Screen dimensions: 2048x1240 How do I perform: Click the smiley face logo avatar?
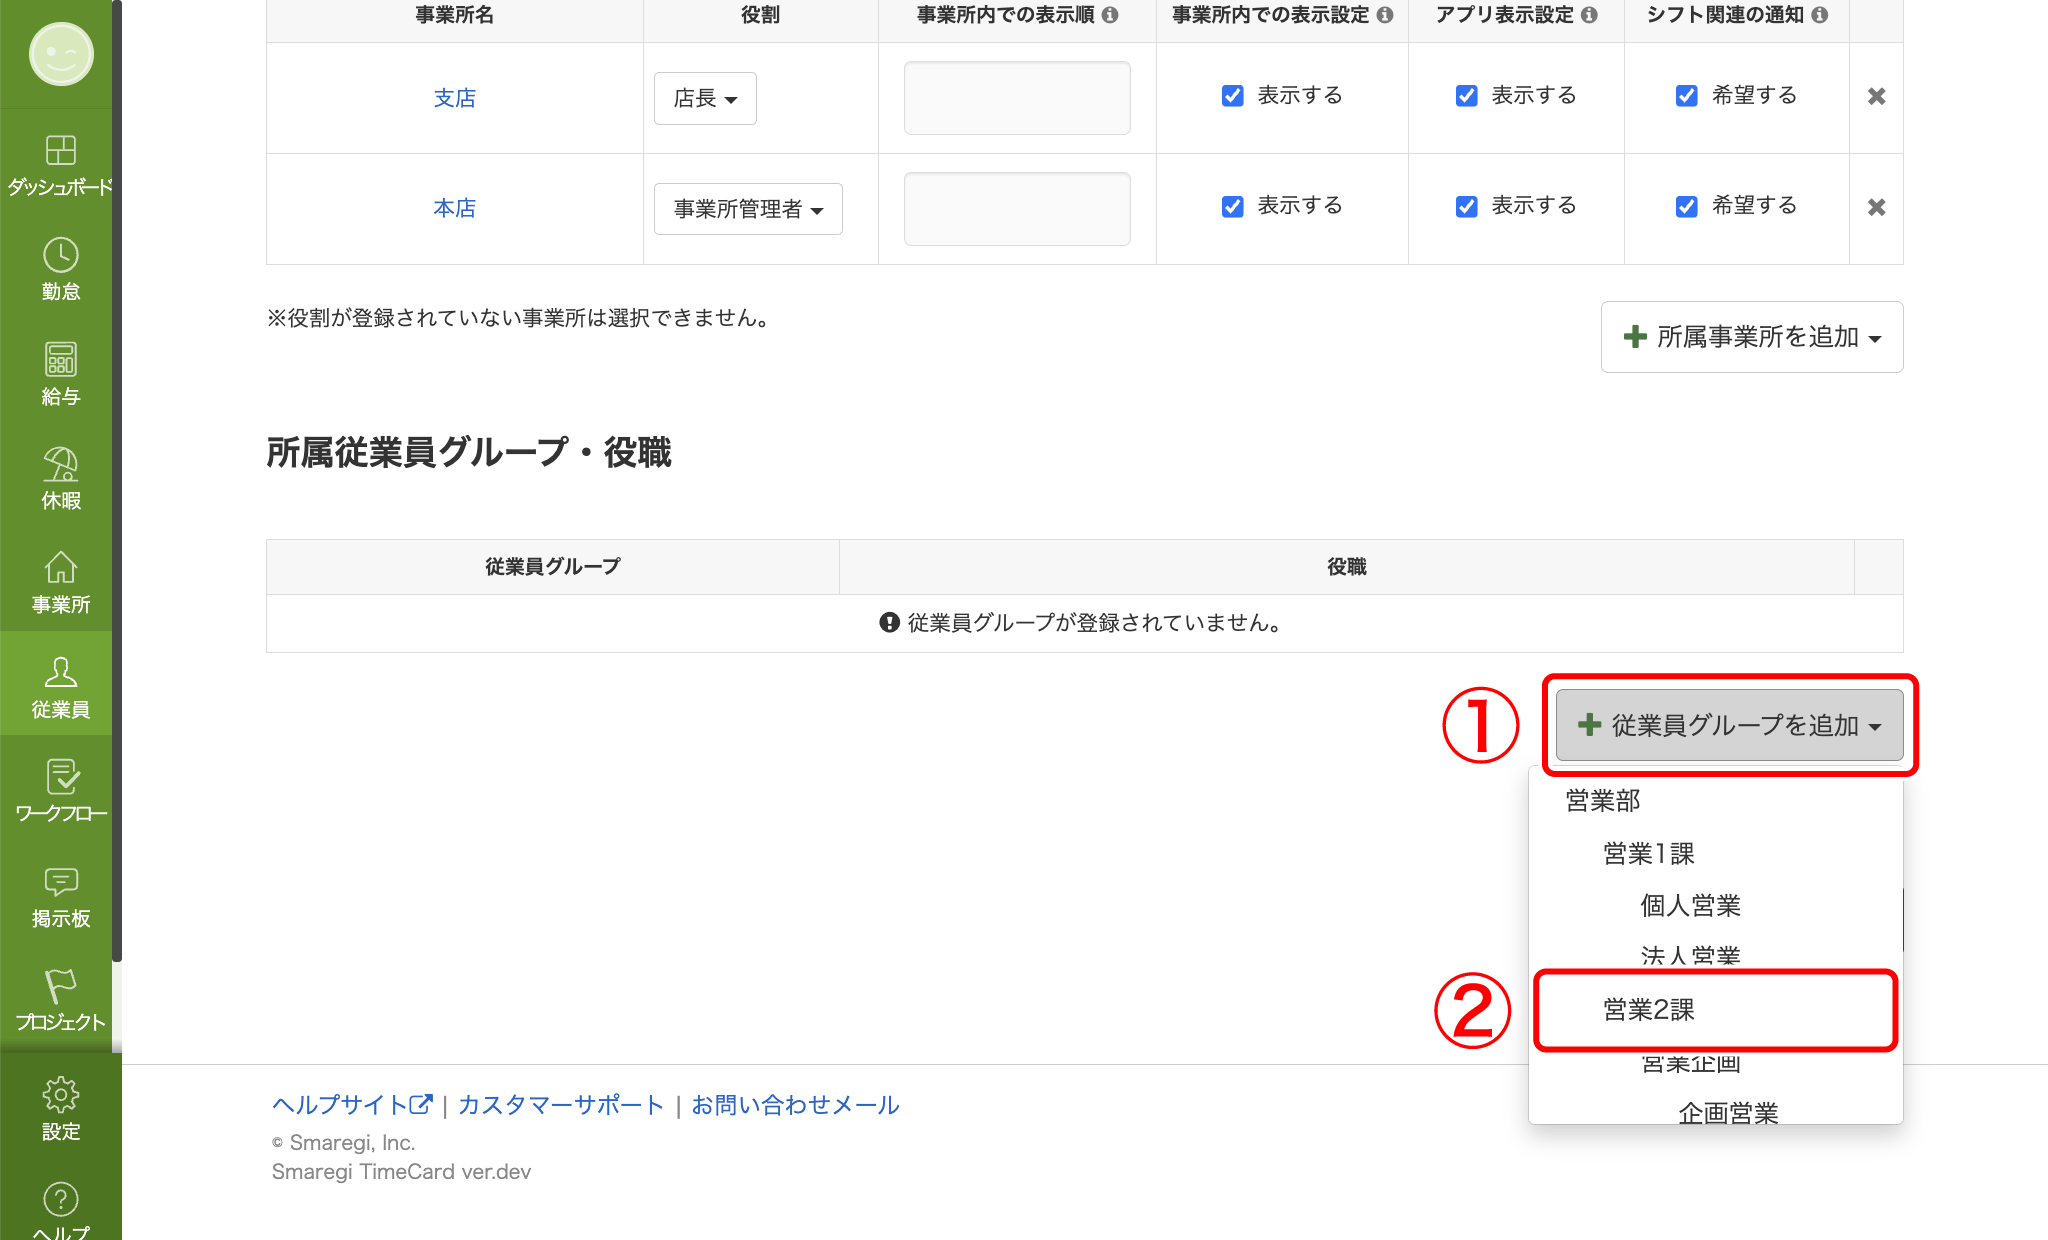61,54
